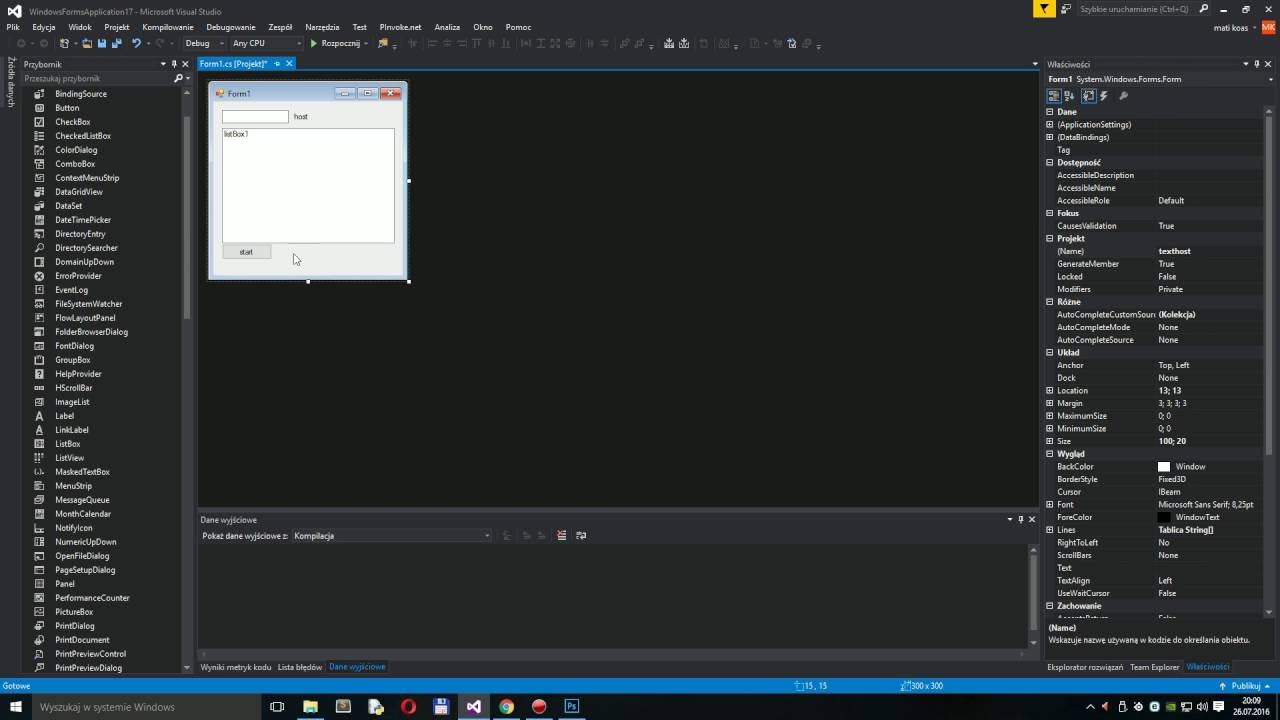Select ComboBox in the toolbox
1280x720 pixels.
(75, 164)
